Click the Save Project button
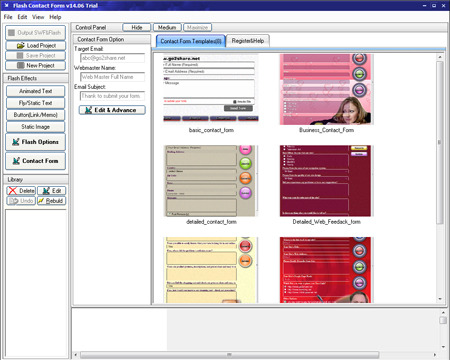450x360 pixels. 36,55
